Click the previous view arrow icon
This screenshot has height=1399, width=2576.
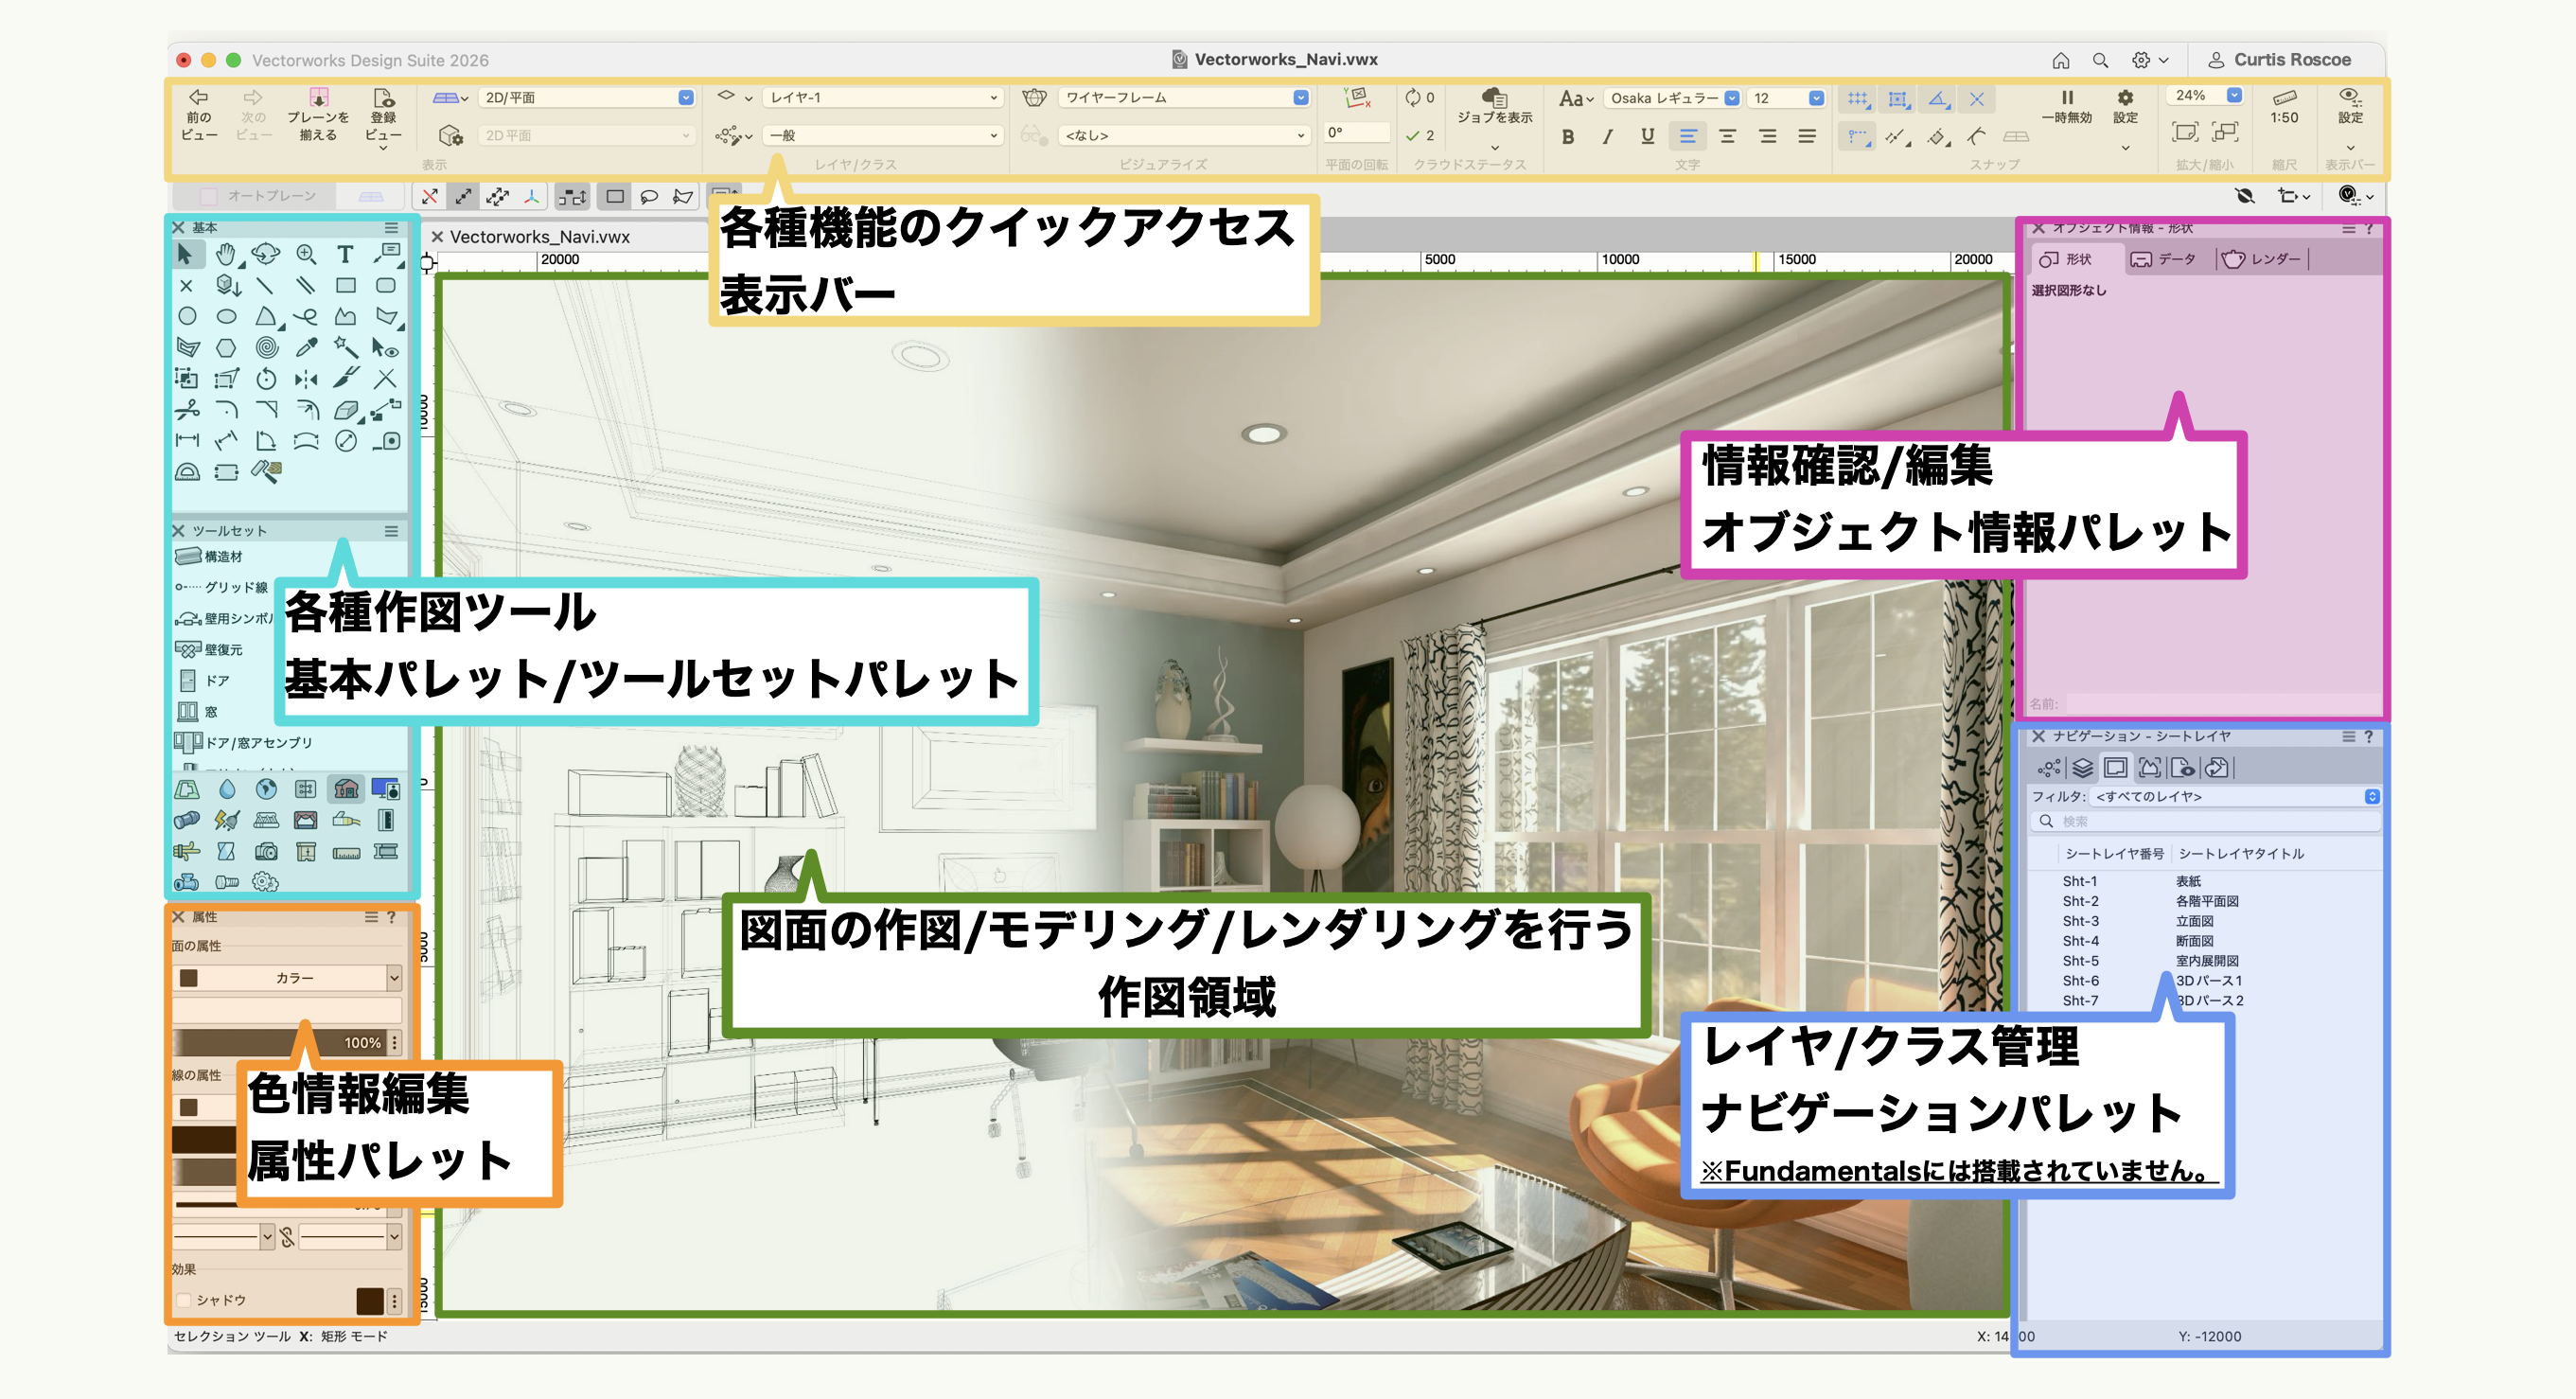pos(199,98)
